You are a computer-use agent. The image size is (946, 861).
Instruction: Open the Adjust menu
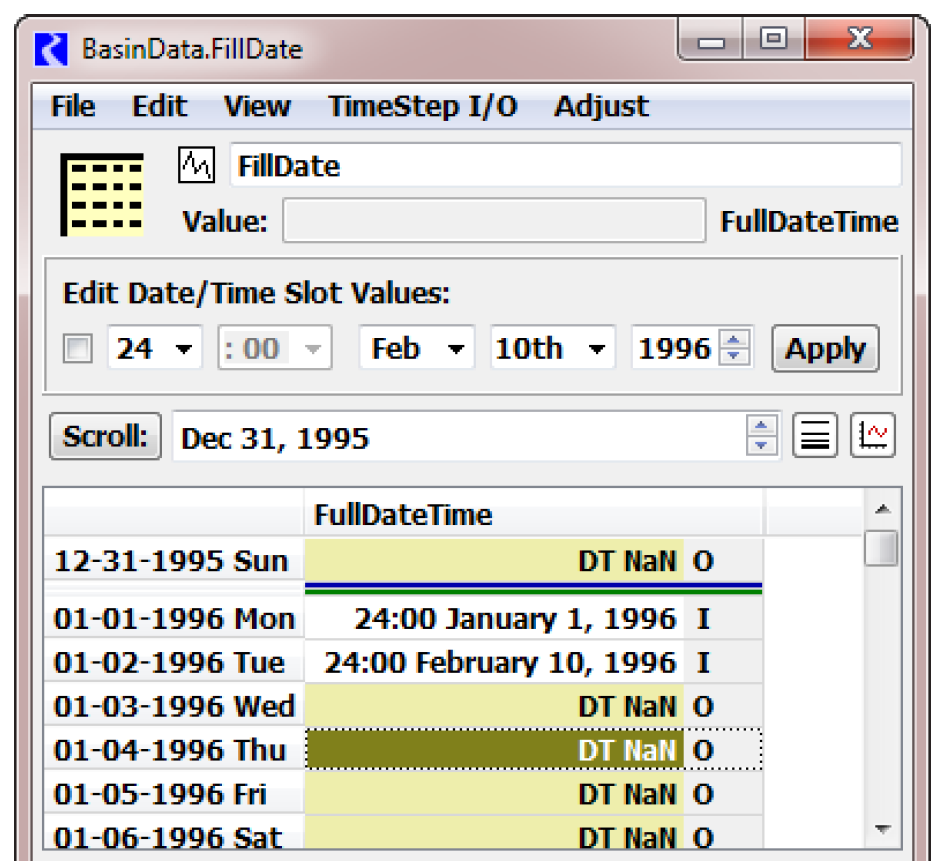(x=601, y=106)
